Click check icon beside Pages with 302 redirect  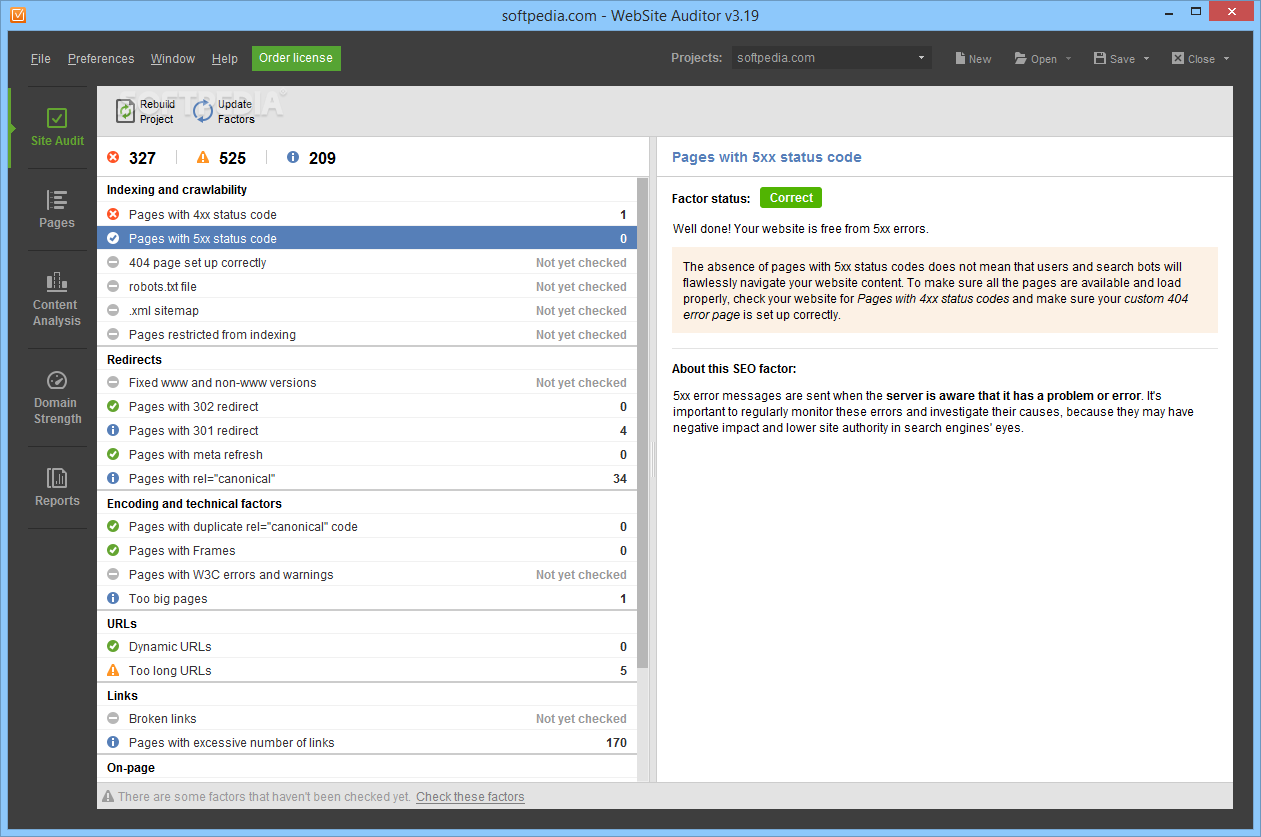coord(113,406)
